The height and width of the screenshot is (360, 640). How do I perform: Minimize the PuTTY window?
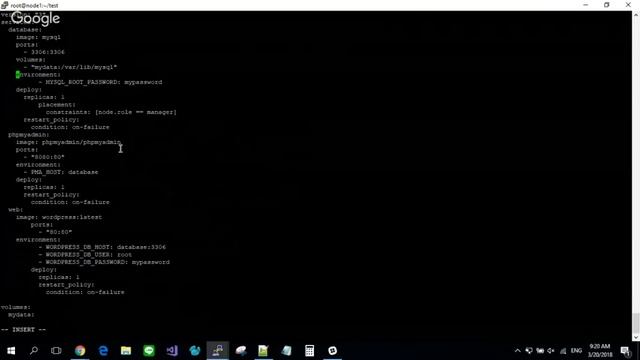point(586,5)
